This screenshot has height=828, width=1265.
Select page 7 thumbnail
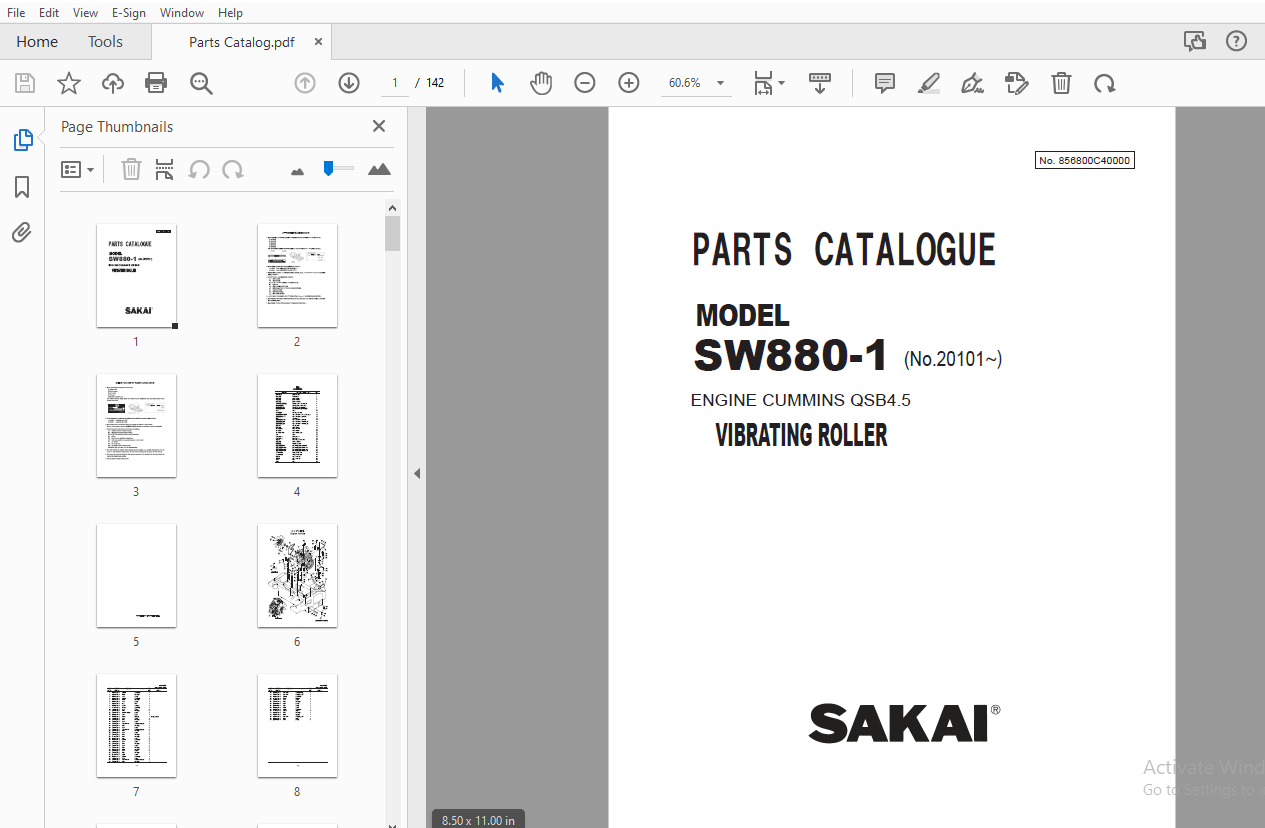pyautogui.click(x=136, y=725)
